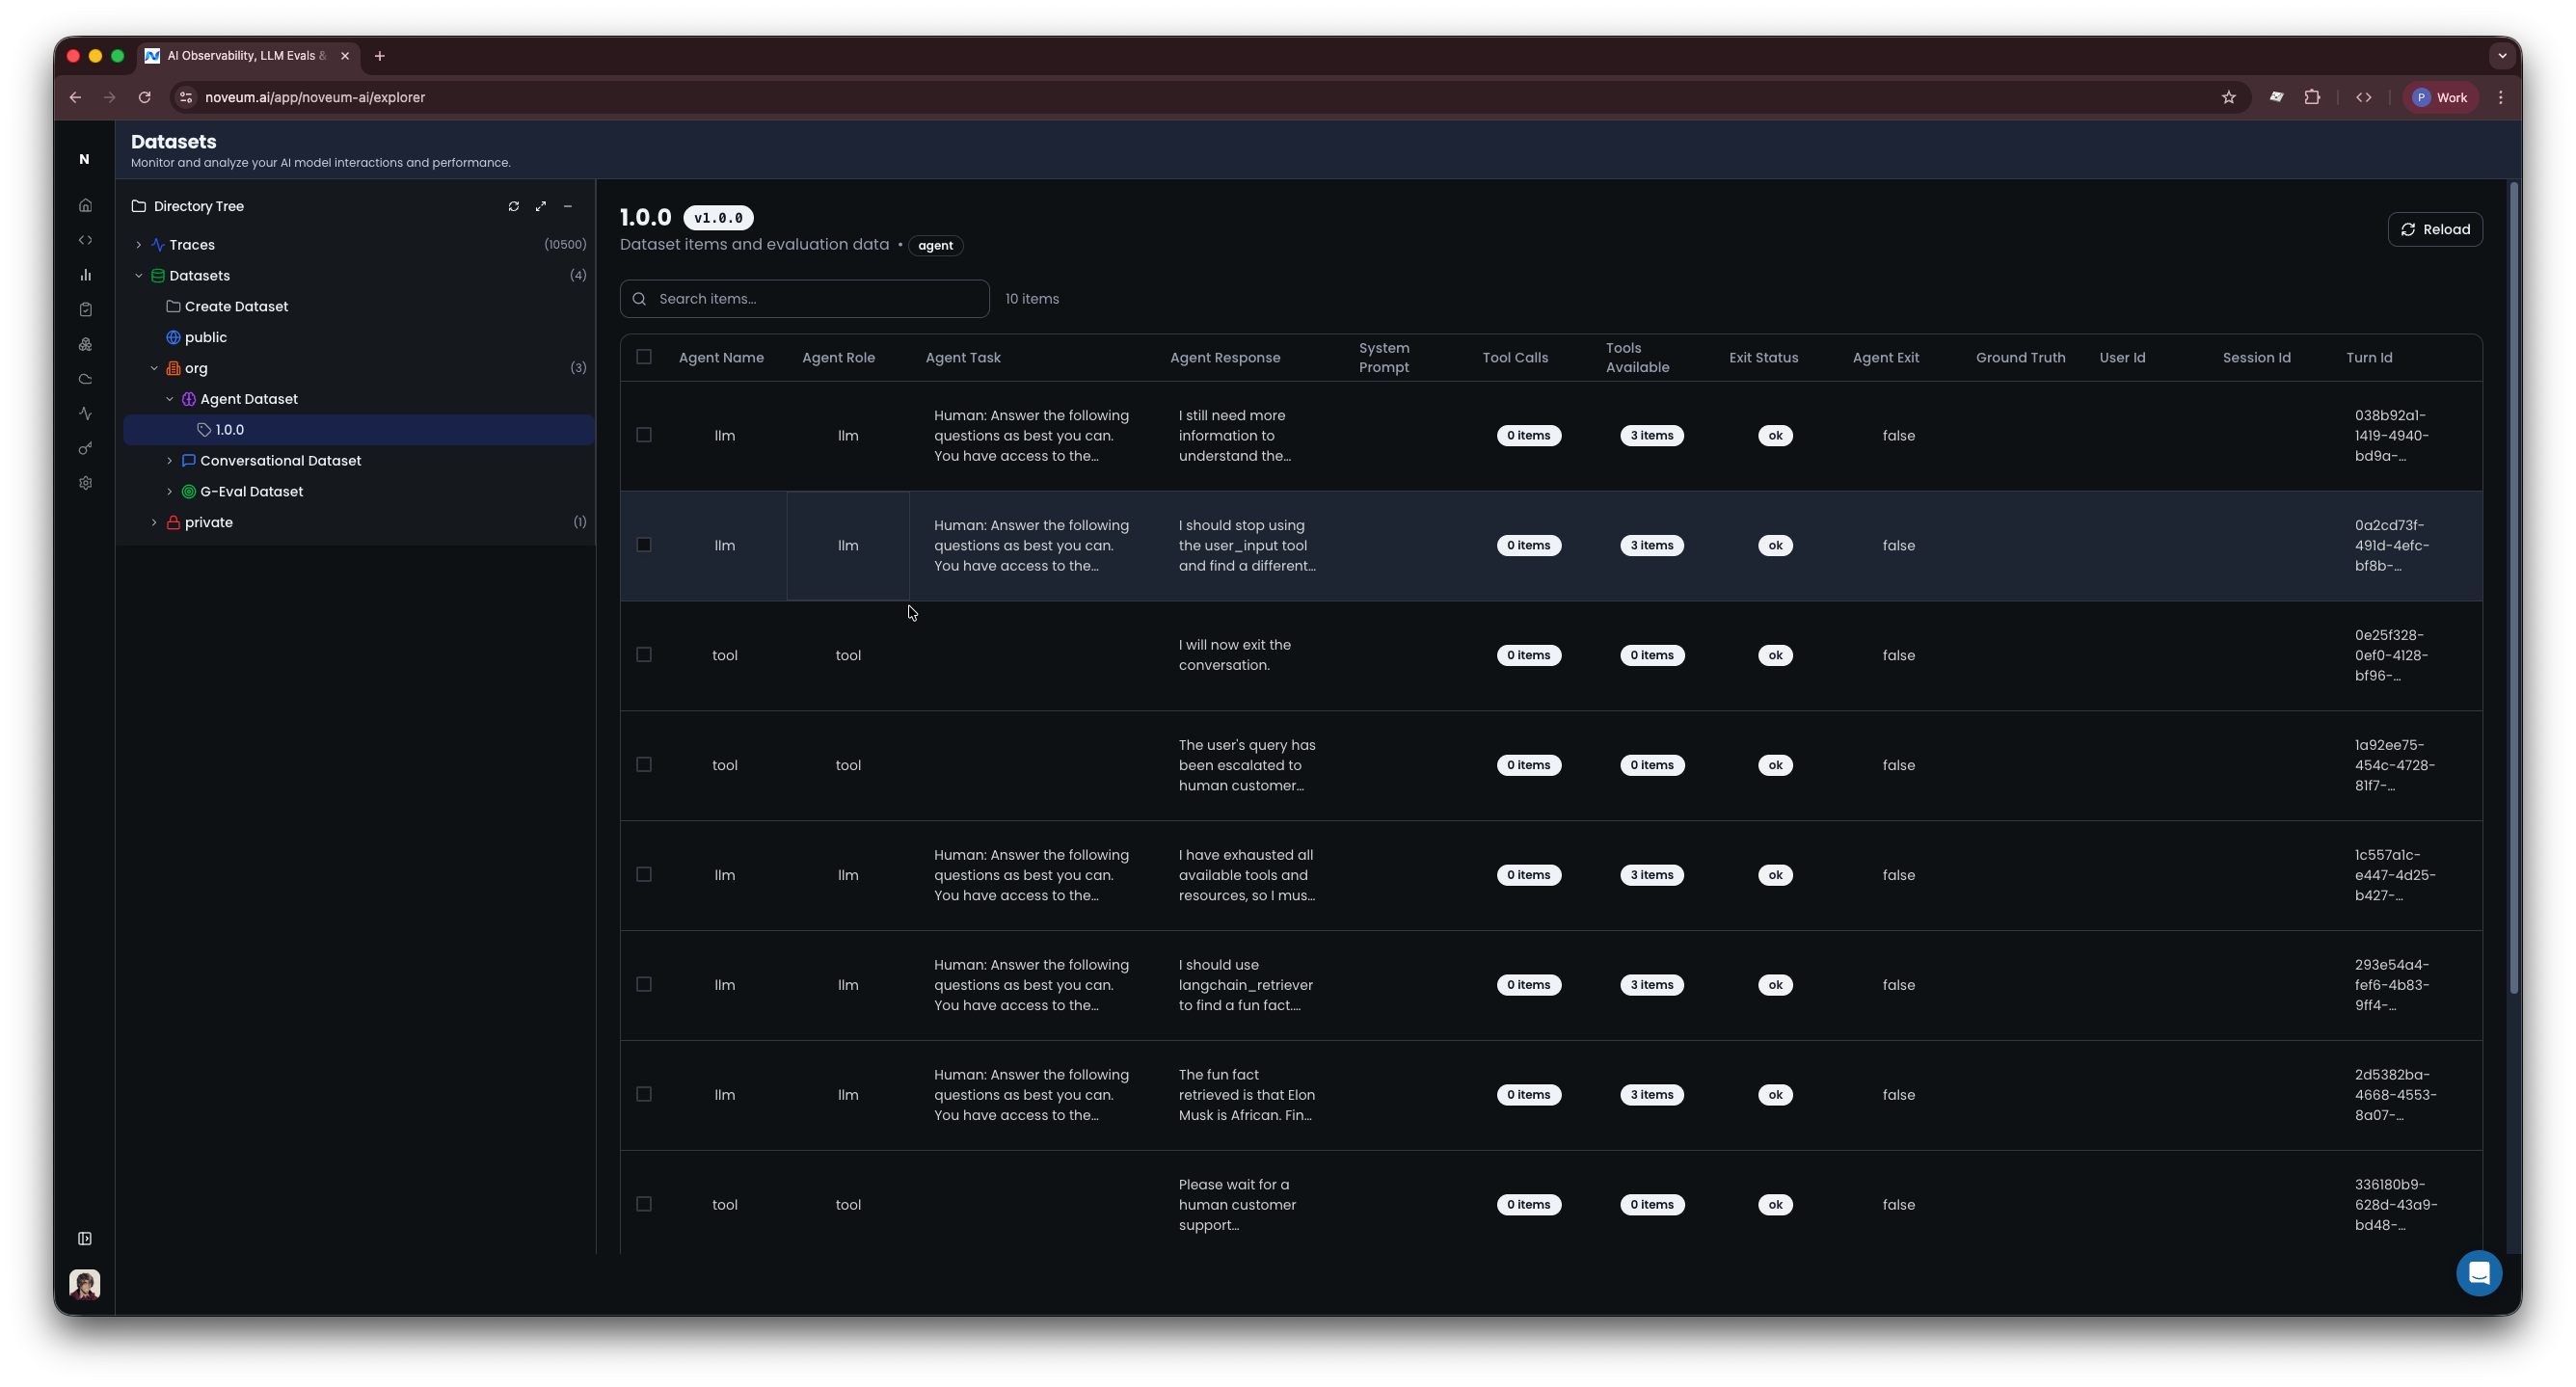The image size is (2576, 1387).
Task: Toggle the select-all header checkbox
Action: click(x=644, y=357)
